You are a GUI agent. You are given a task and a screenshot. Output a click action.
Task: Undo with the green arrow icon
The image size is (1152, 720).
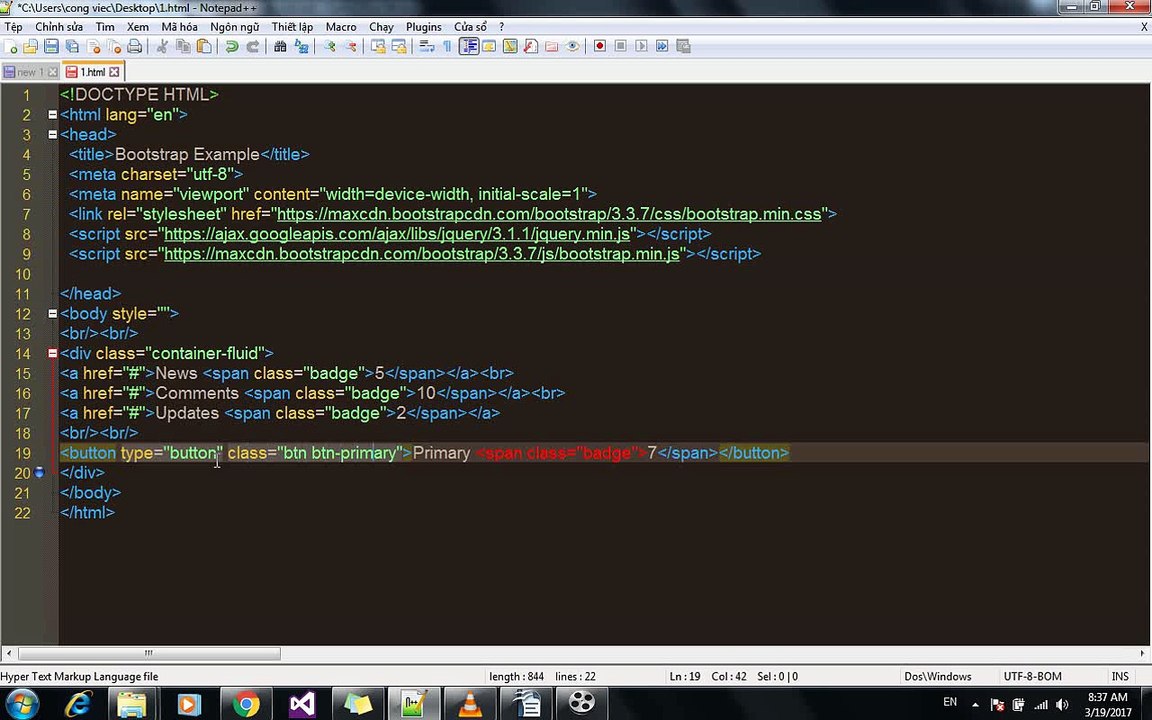[x=231, y=46]
